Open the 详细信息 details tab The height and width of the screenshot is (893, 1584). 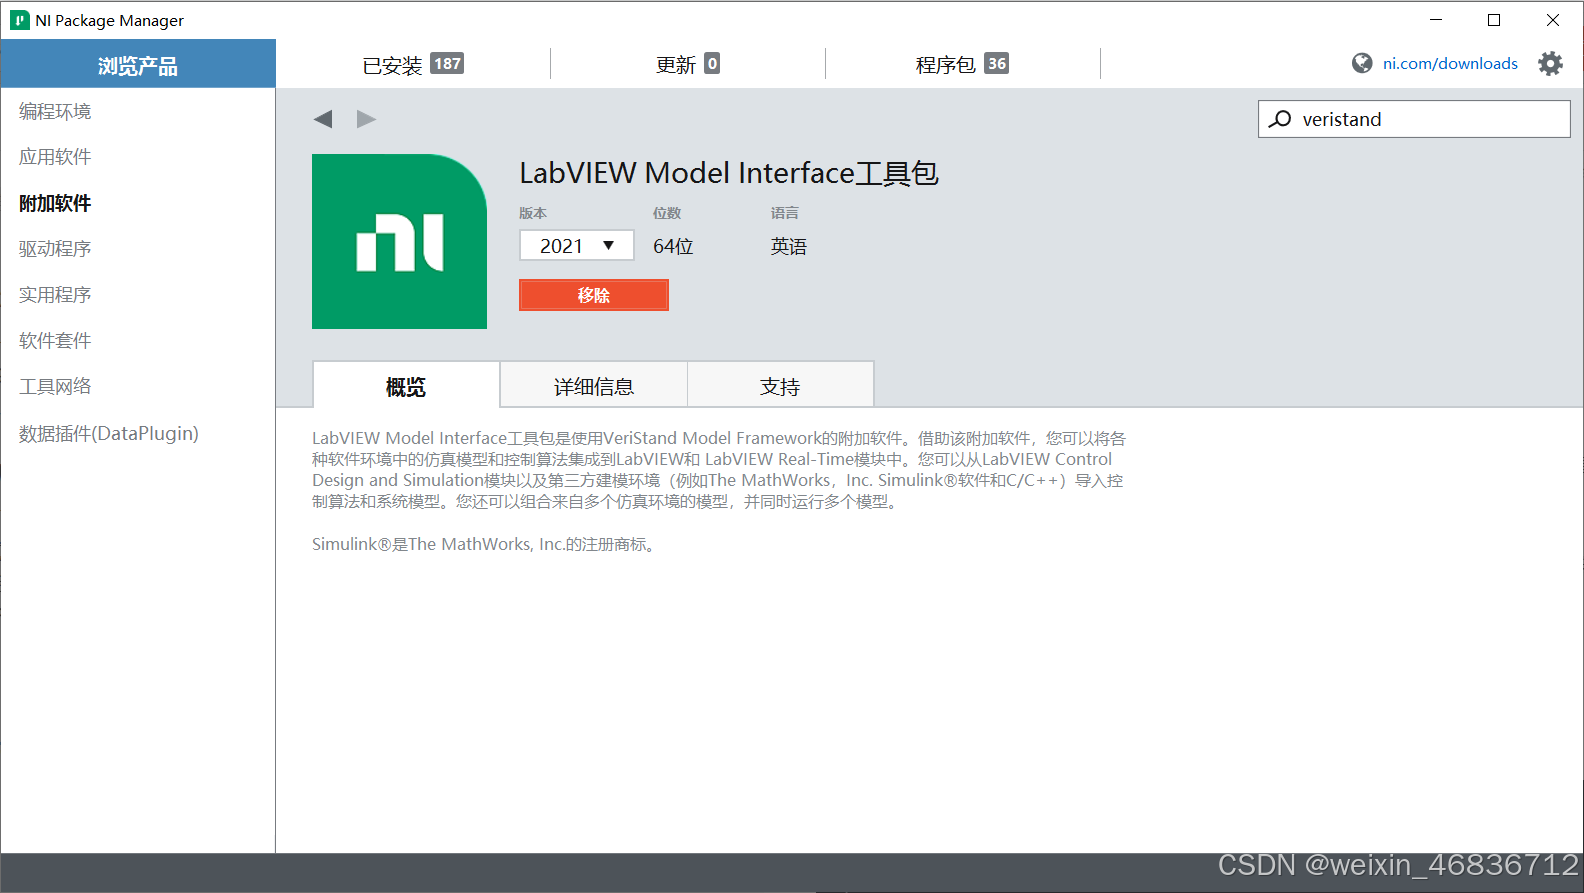pos(594,386)
